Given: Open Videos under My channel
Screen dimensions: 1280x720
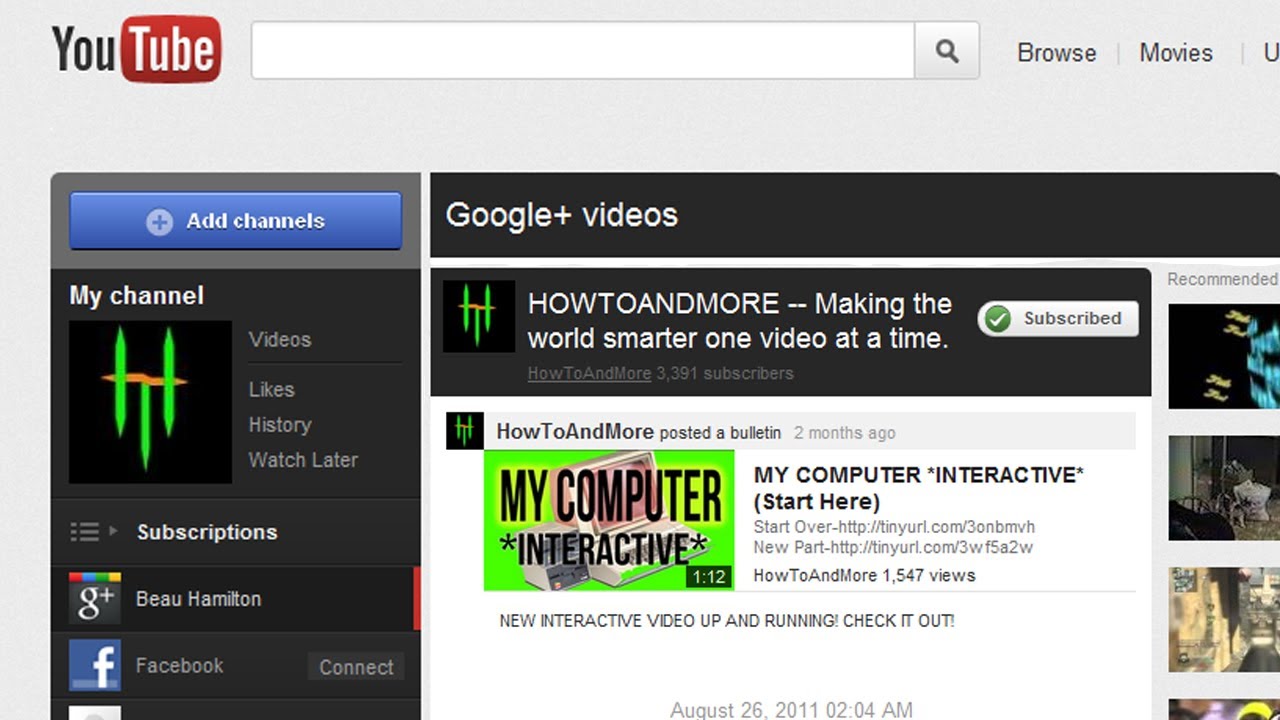Looking at the screenshot, I should (x=280, y=340).
